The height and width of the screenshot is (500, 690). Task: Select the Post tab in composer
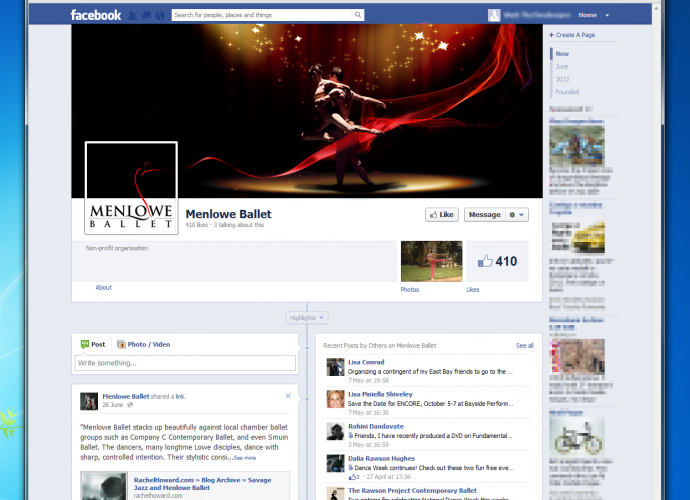pos(92,344)
